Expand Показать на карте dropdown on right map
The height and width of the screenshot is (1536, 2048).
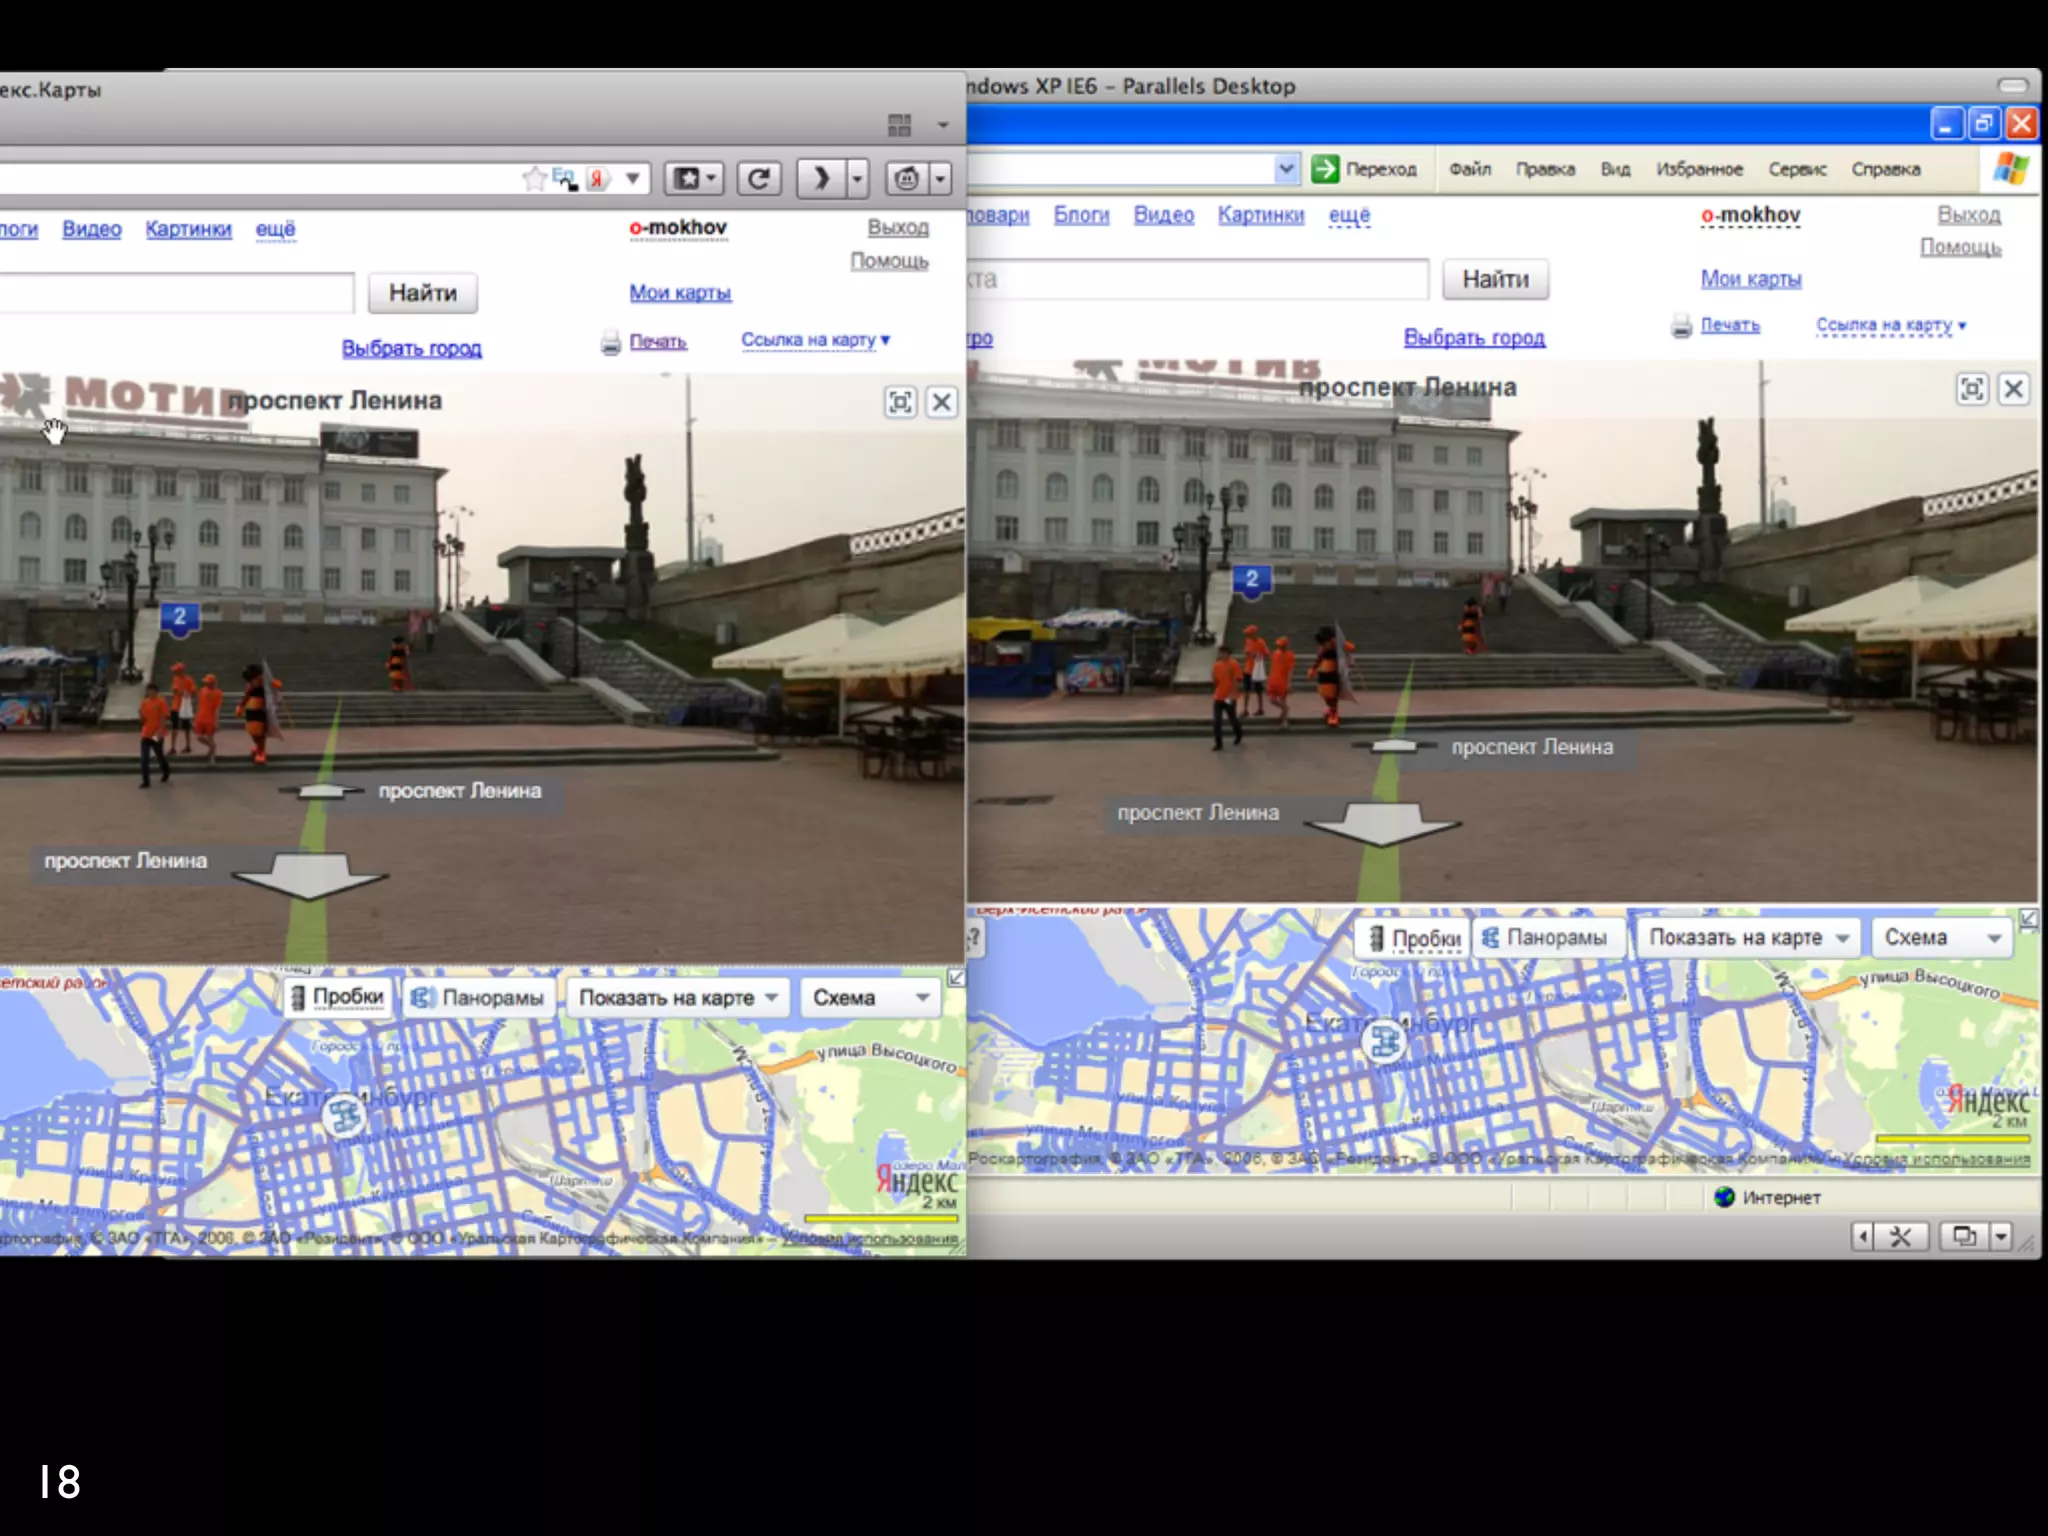[x=1747, y=938]
